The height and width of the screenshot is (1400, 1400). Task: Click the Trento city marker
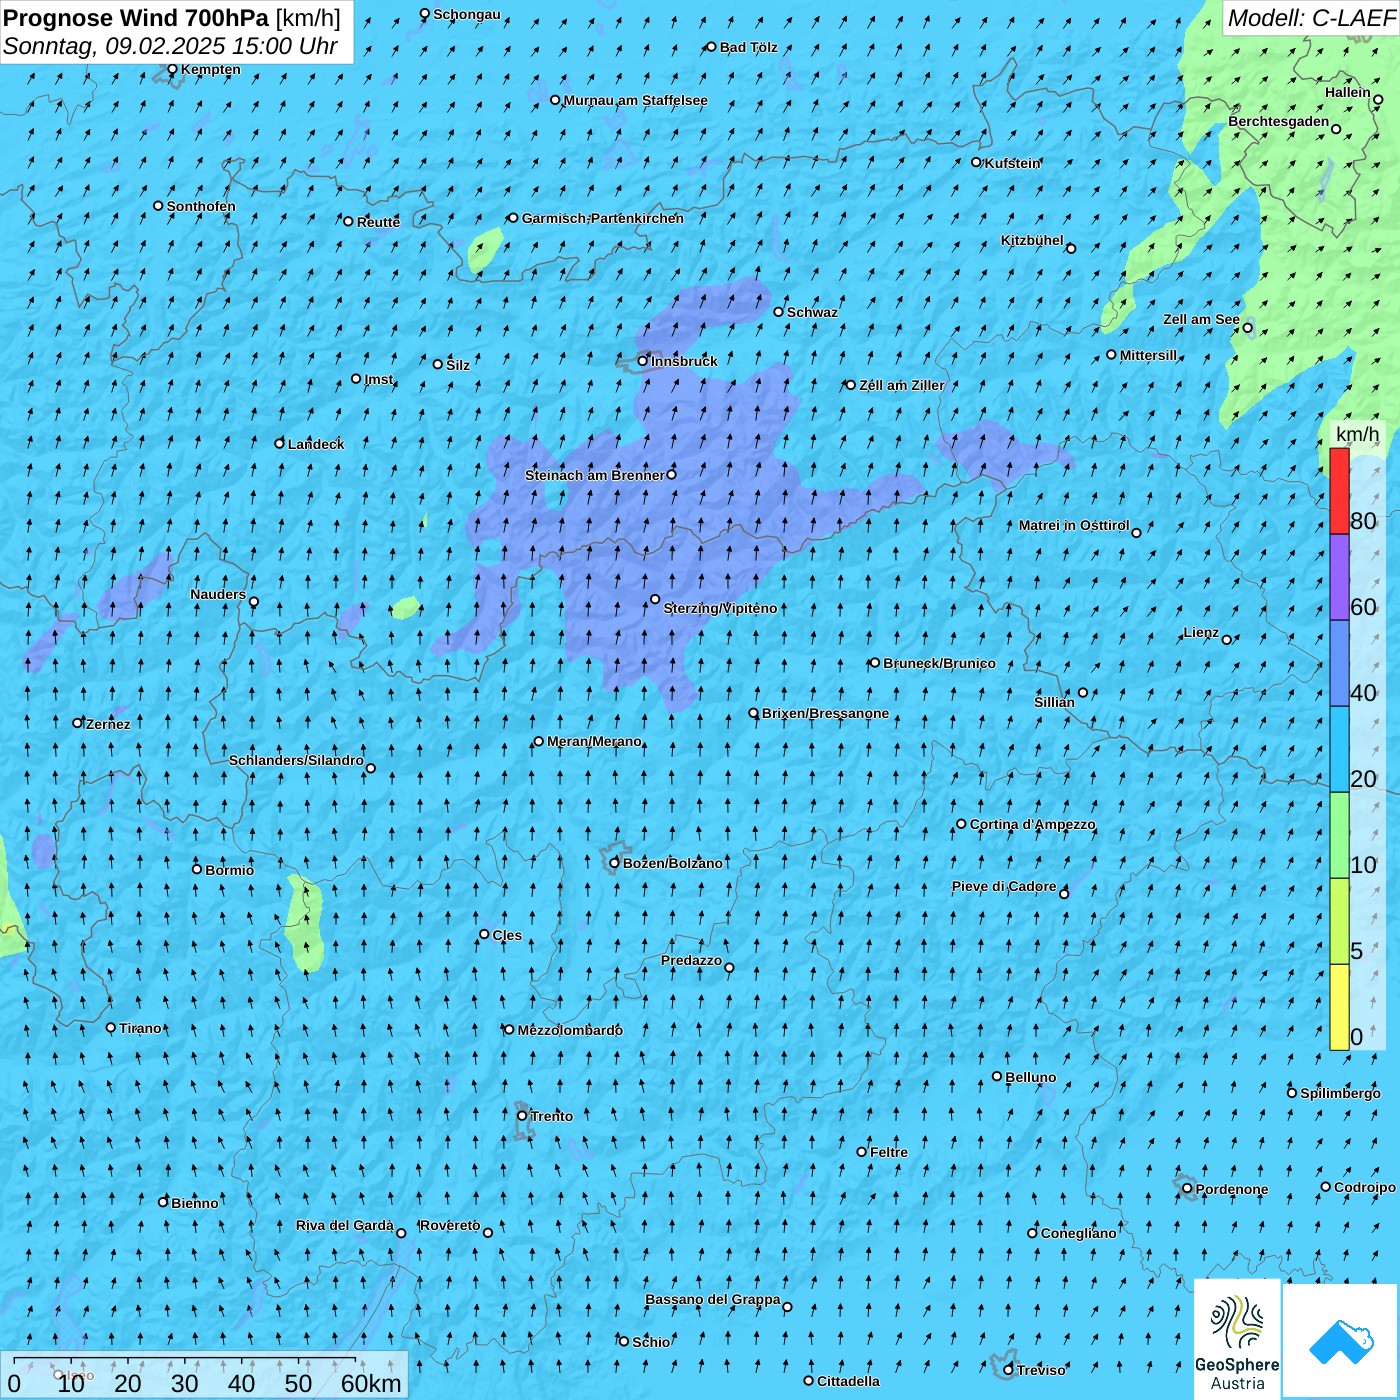coord(522,1116)
